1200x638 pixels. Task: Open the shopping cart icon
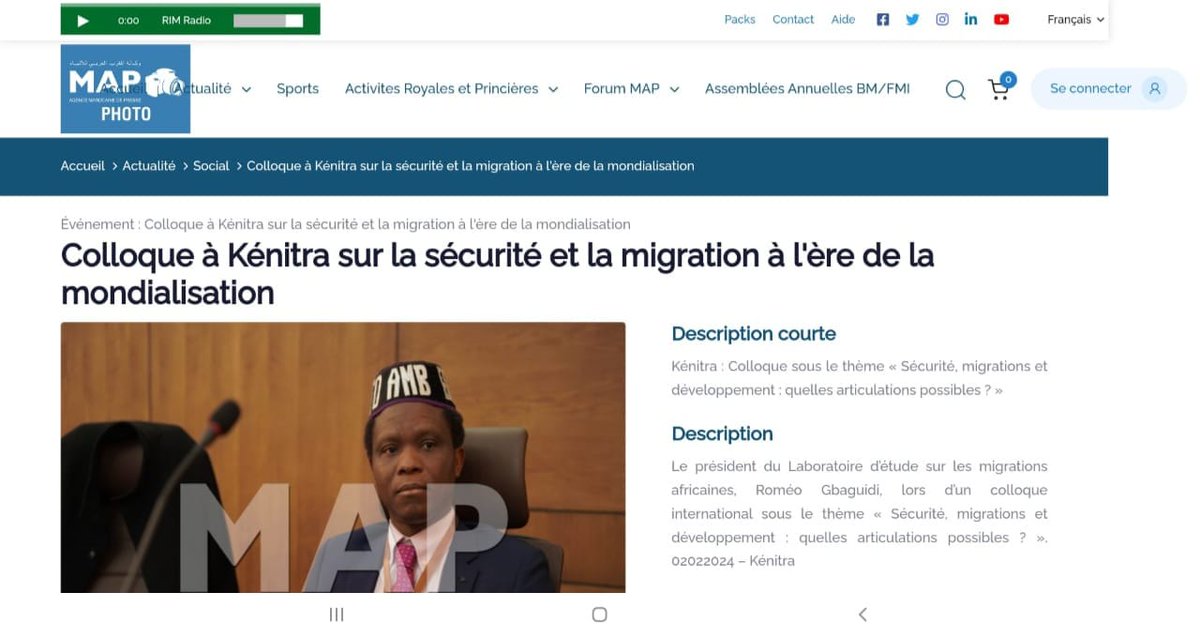pyautogui.click(x=997, y=90)
